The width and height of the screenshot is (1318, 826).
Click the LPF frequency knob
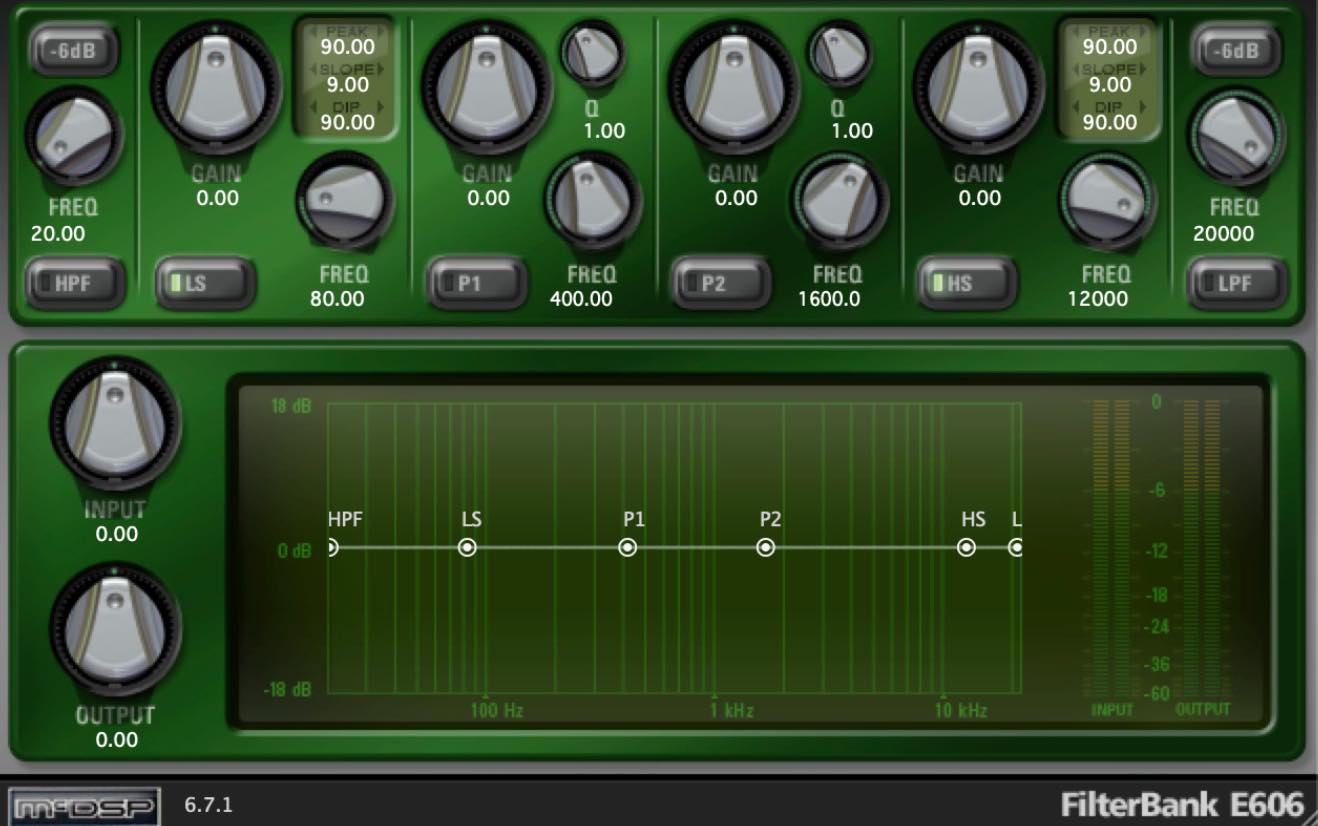point(1236,138)
